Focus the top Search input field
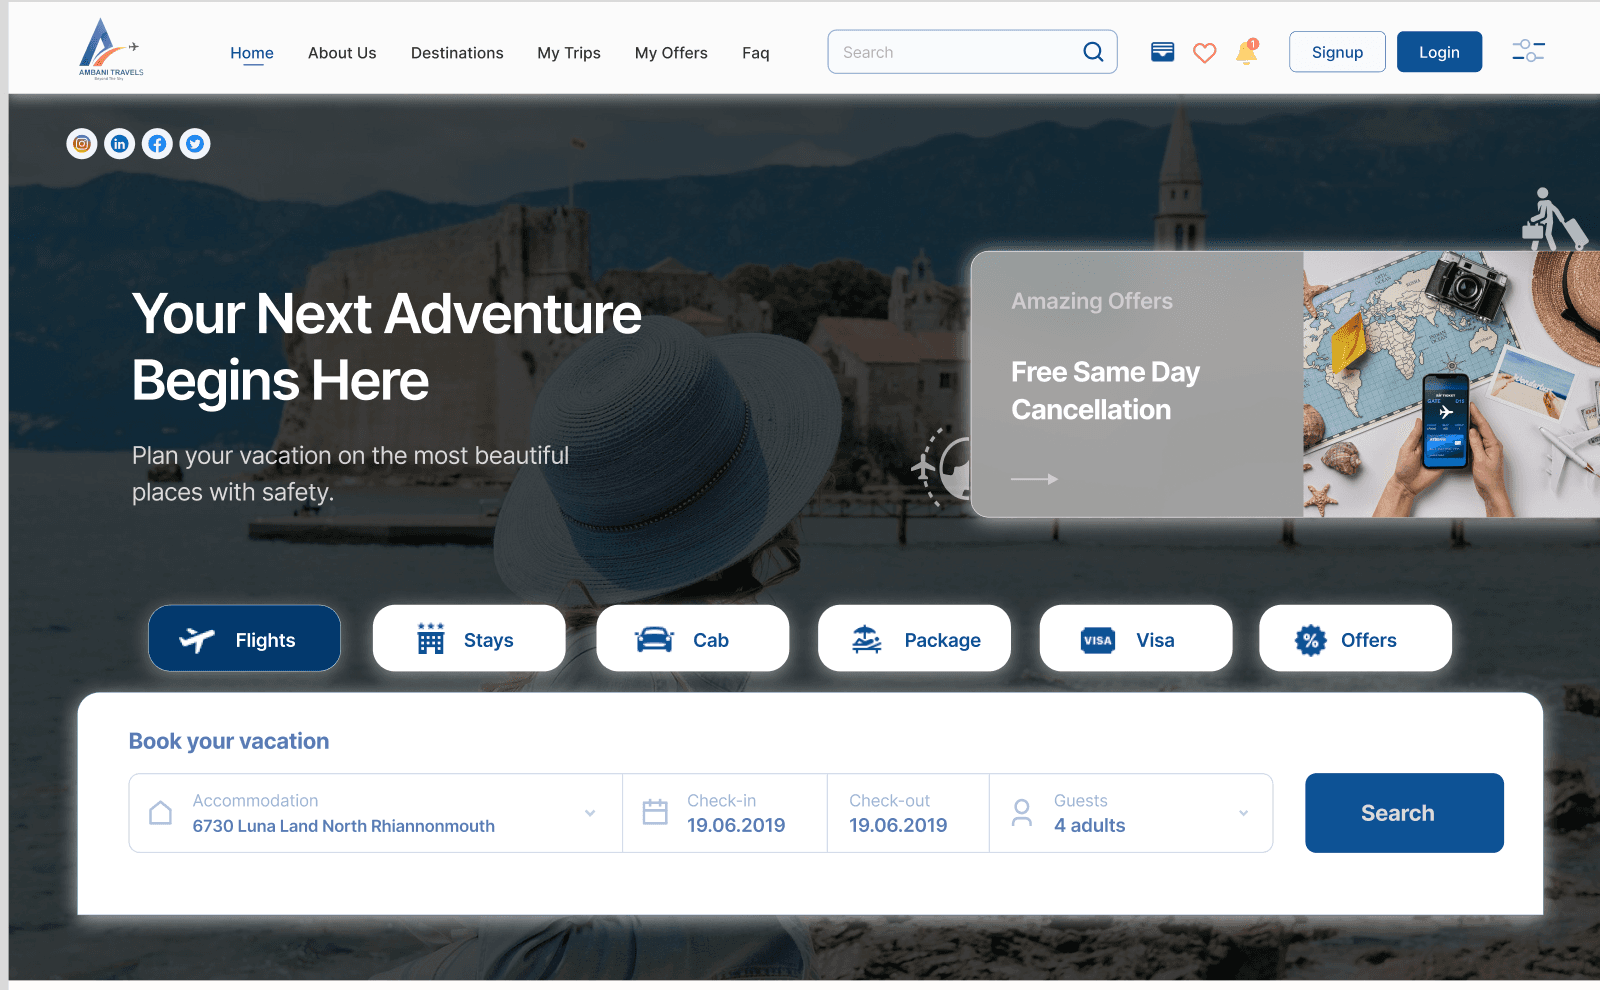 (955, 52)
